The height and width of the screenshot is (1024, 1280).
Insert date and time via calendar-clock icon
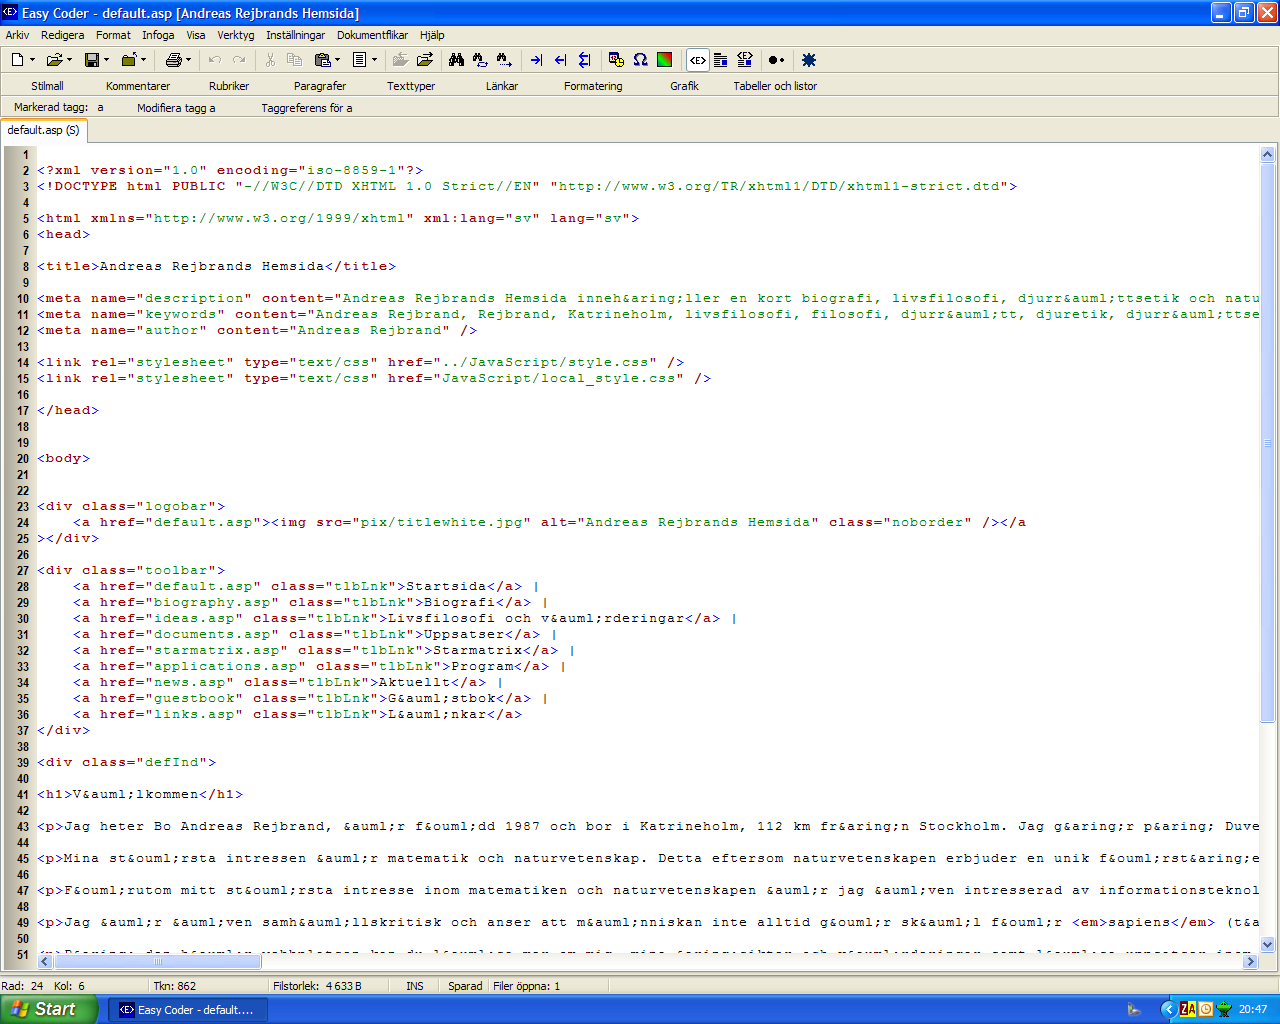pyautogui.click(x=616, y=60)
